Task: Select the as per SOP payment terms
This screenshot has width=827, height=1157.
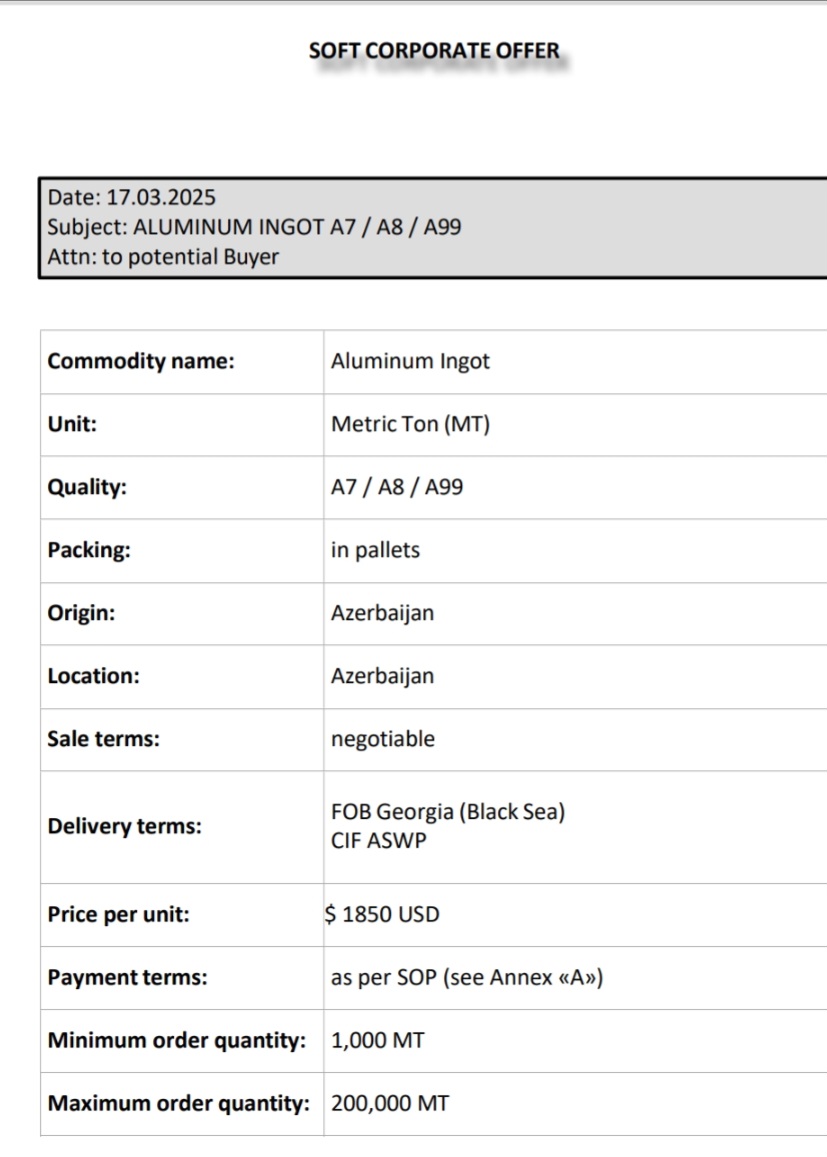Action: click(467, 978)
